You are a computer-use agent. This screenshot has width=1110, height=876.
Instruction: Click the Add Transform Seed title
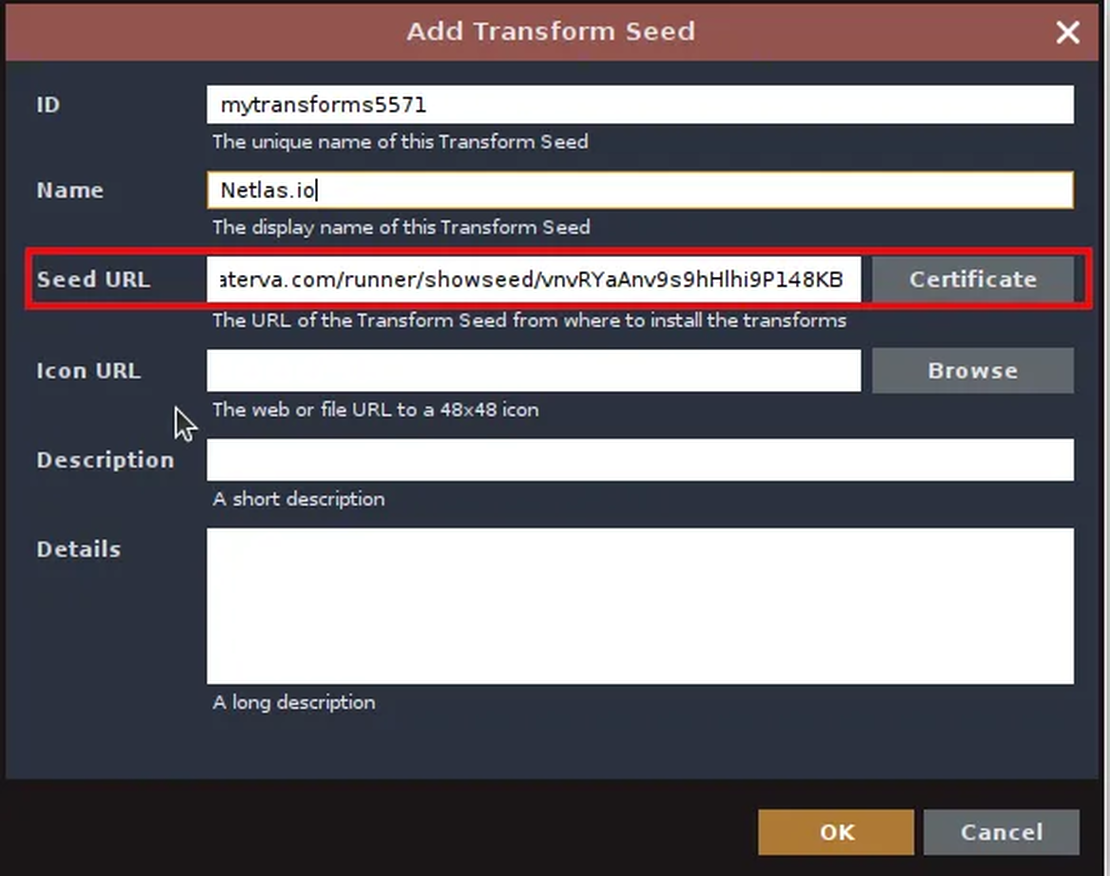[x=550, y=31]
